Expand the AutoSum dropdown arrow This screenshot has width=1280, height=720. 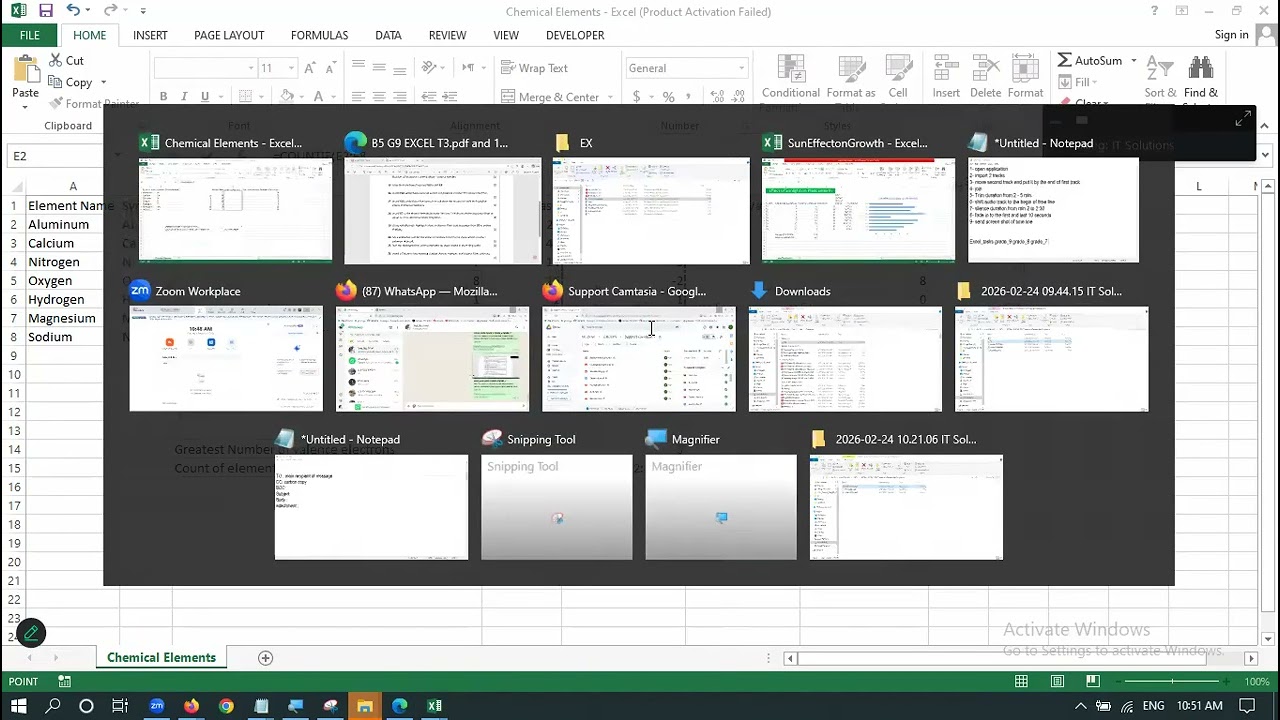(1133, 61)
